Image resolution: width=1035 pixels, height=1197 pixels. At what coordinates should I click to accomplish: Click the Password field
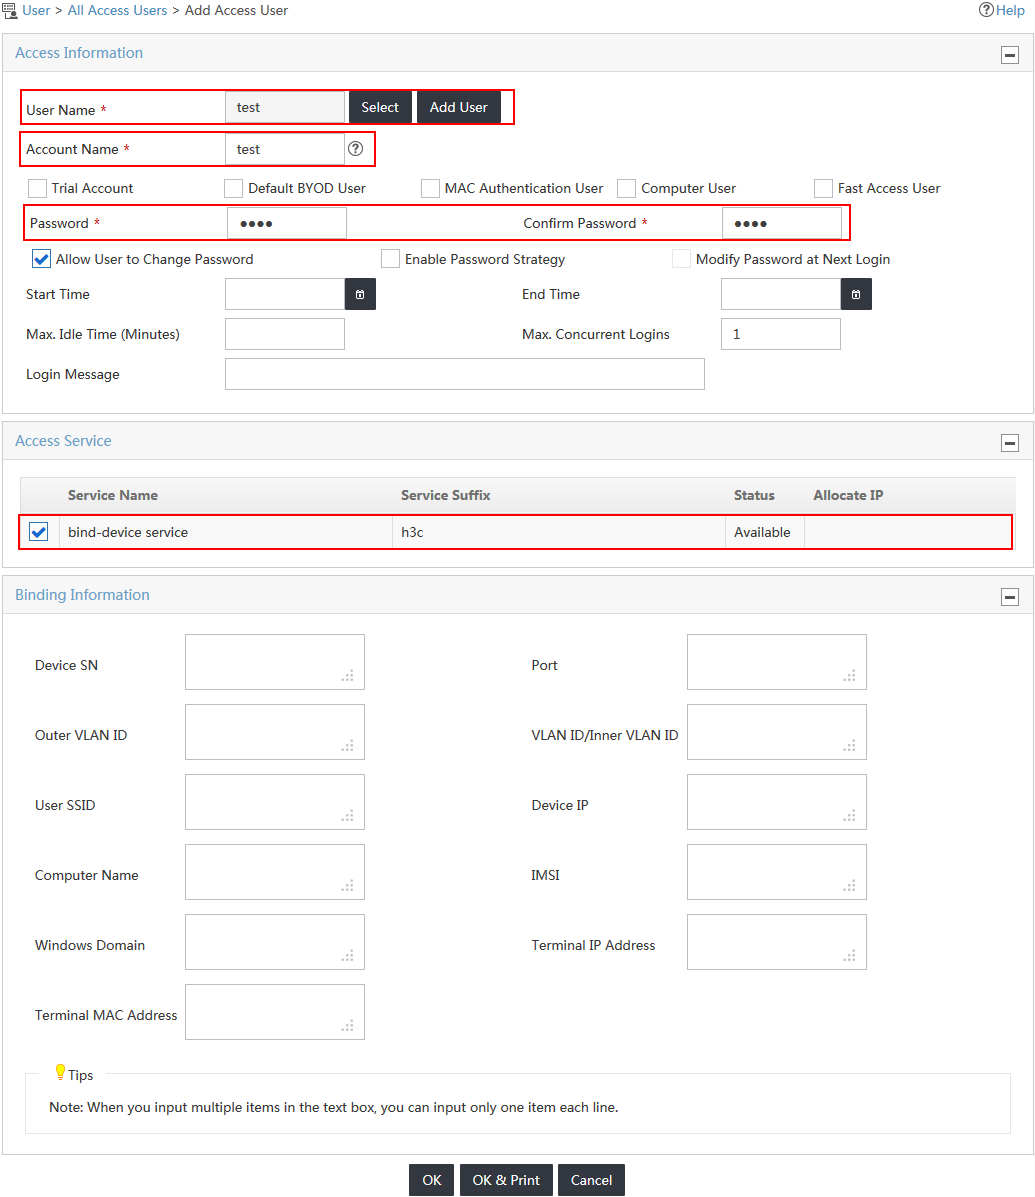pyautogui.click(x=287, y=223)
